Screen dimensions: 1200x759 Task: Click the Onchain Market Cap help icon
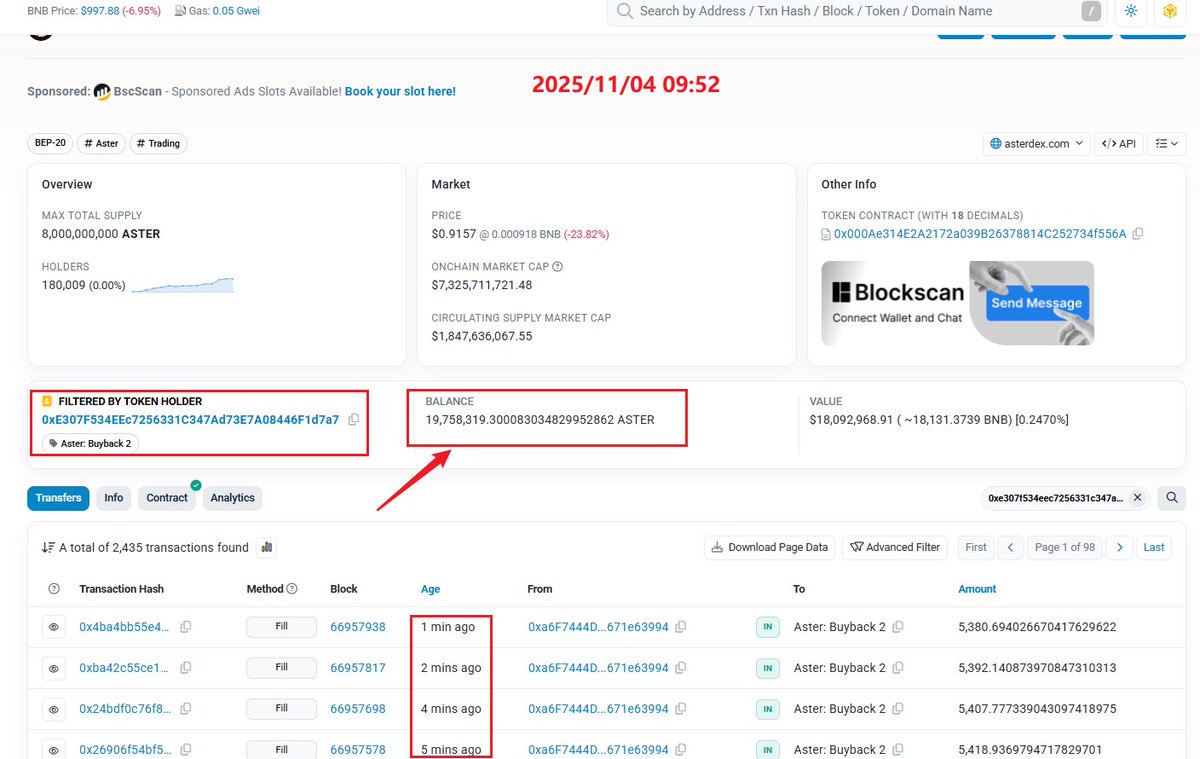(557, 267)
